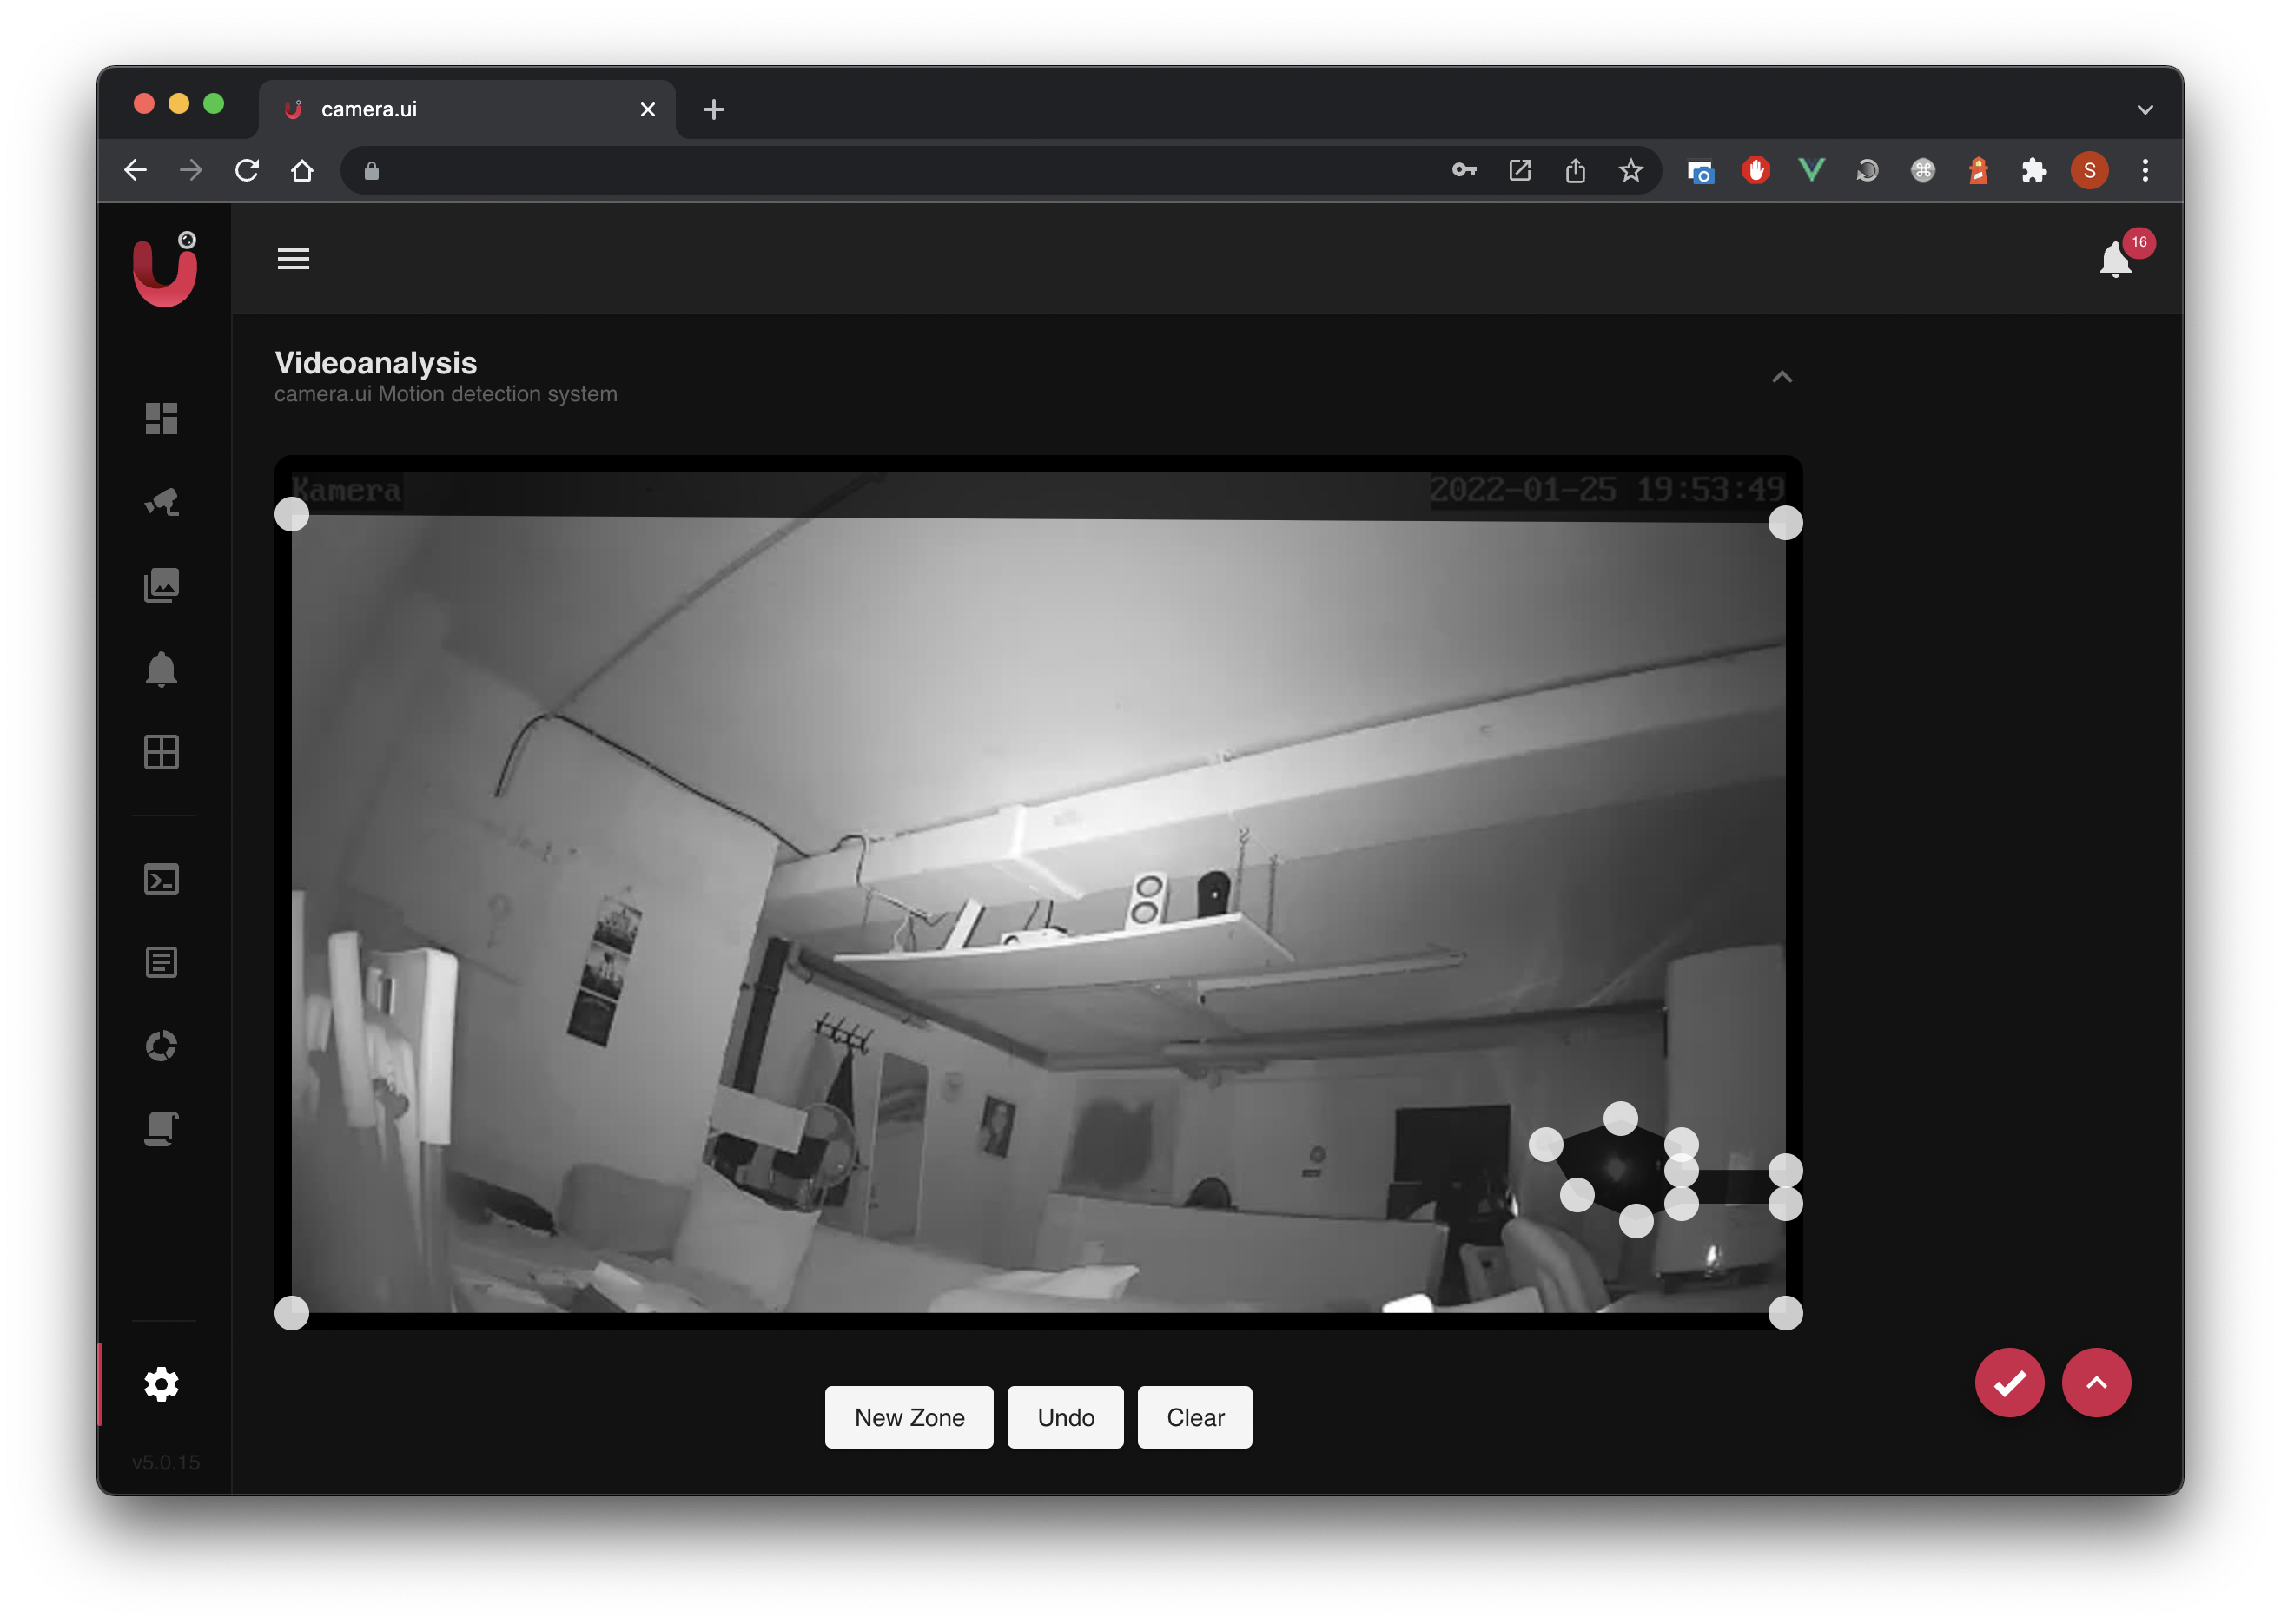This screenshot has height=1624, width=2281.
Task: Open the recordings gallery icon
Action: click(x=161, y=585)
